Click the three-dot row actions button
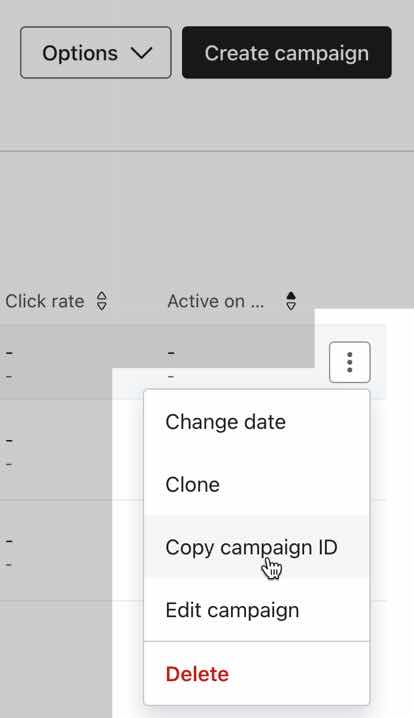The height and width of the screenshot is (718, 414). coord(349,362)
